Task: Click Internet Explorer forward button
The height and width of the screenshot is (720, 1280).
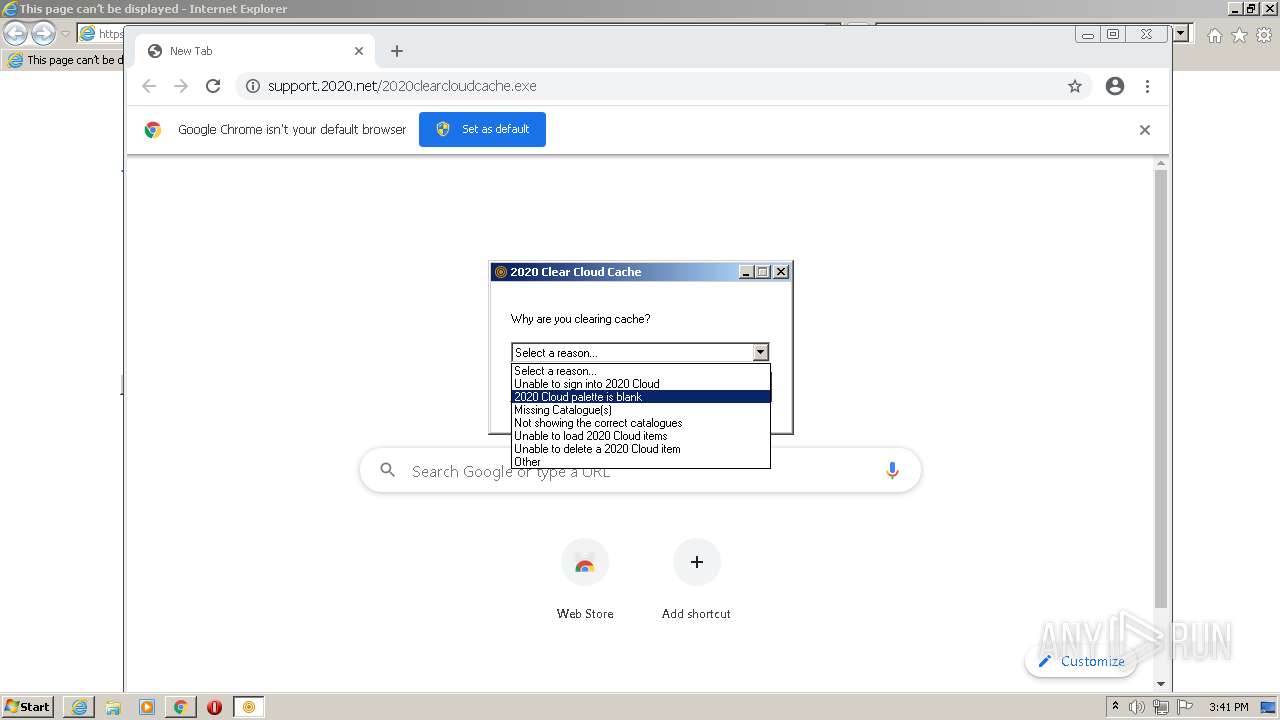Action: point(43,33)
